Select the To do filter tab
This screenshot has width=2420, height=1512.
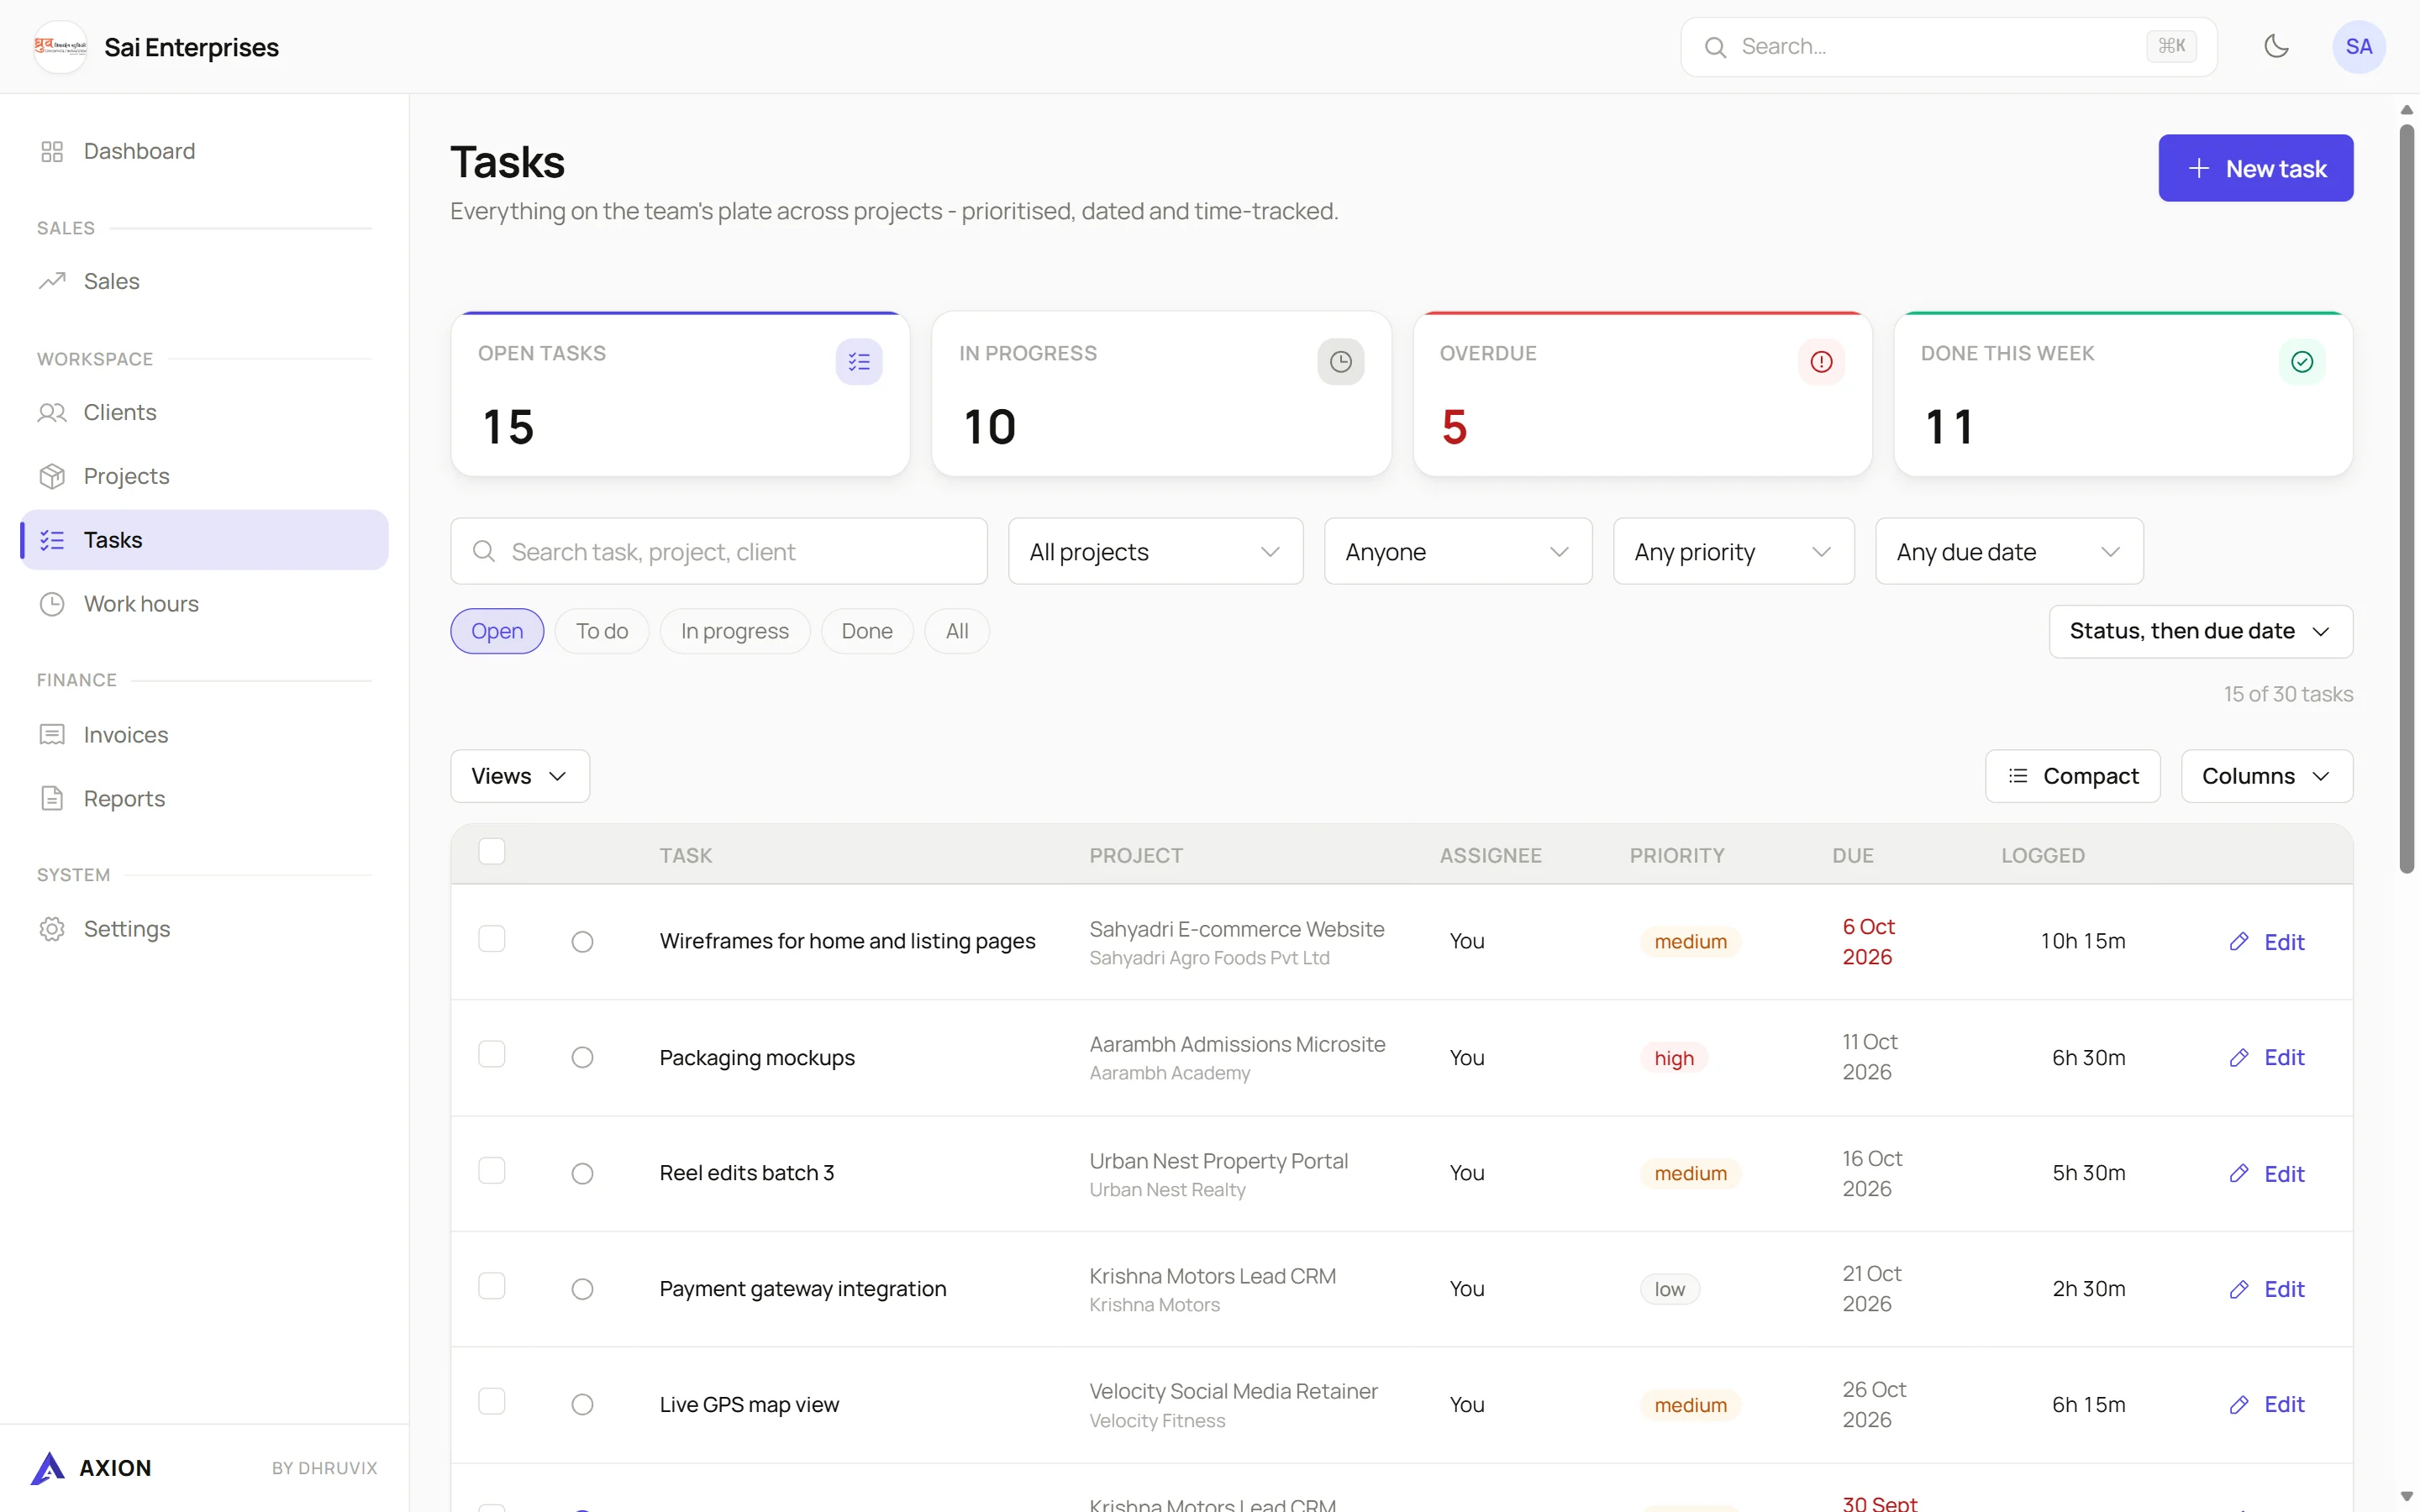[x=602, y=631]
